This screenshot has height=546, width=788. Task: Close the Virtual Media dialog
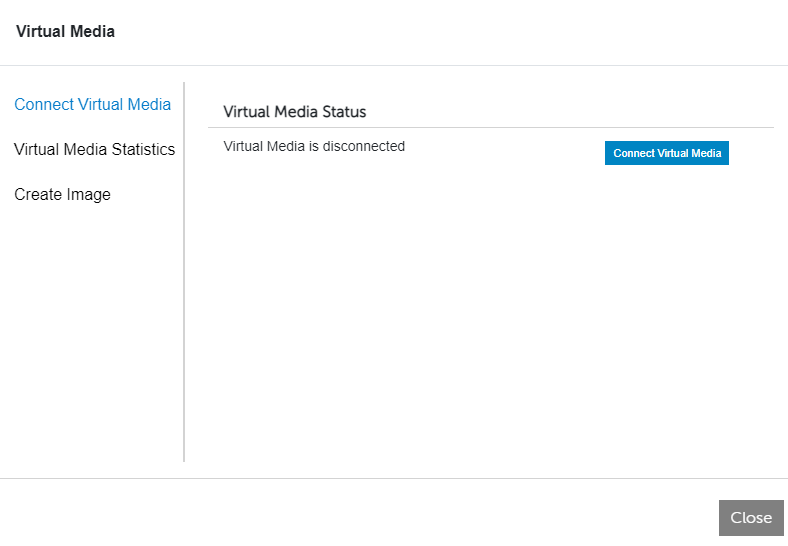[x=750, y=517]
